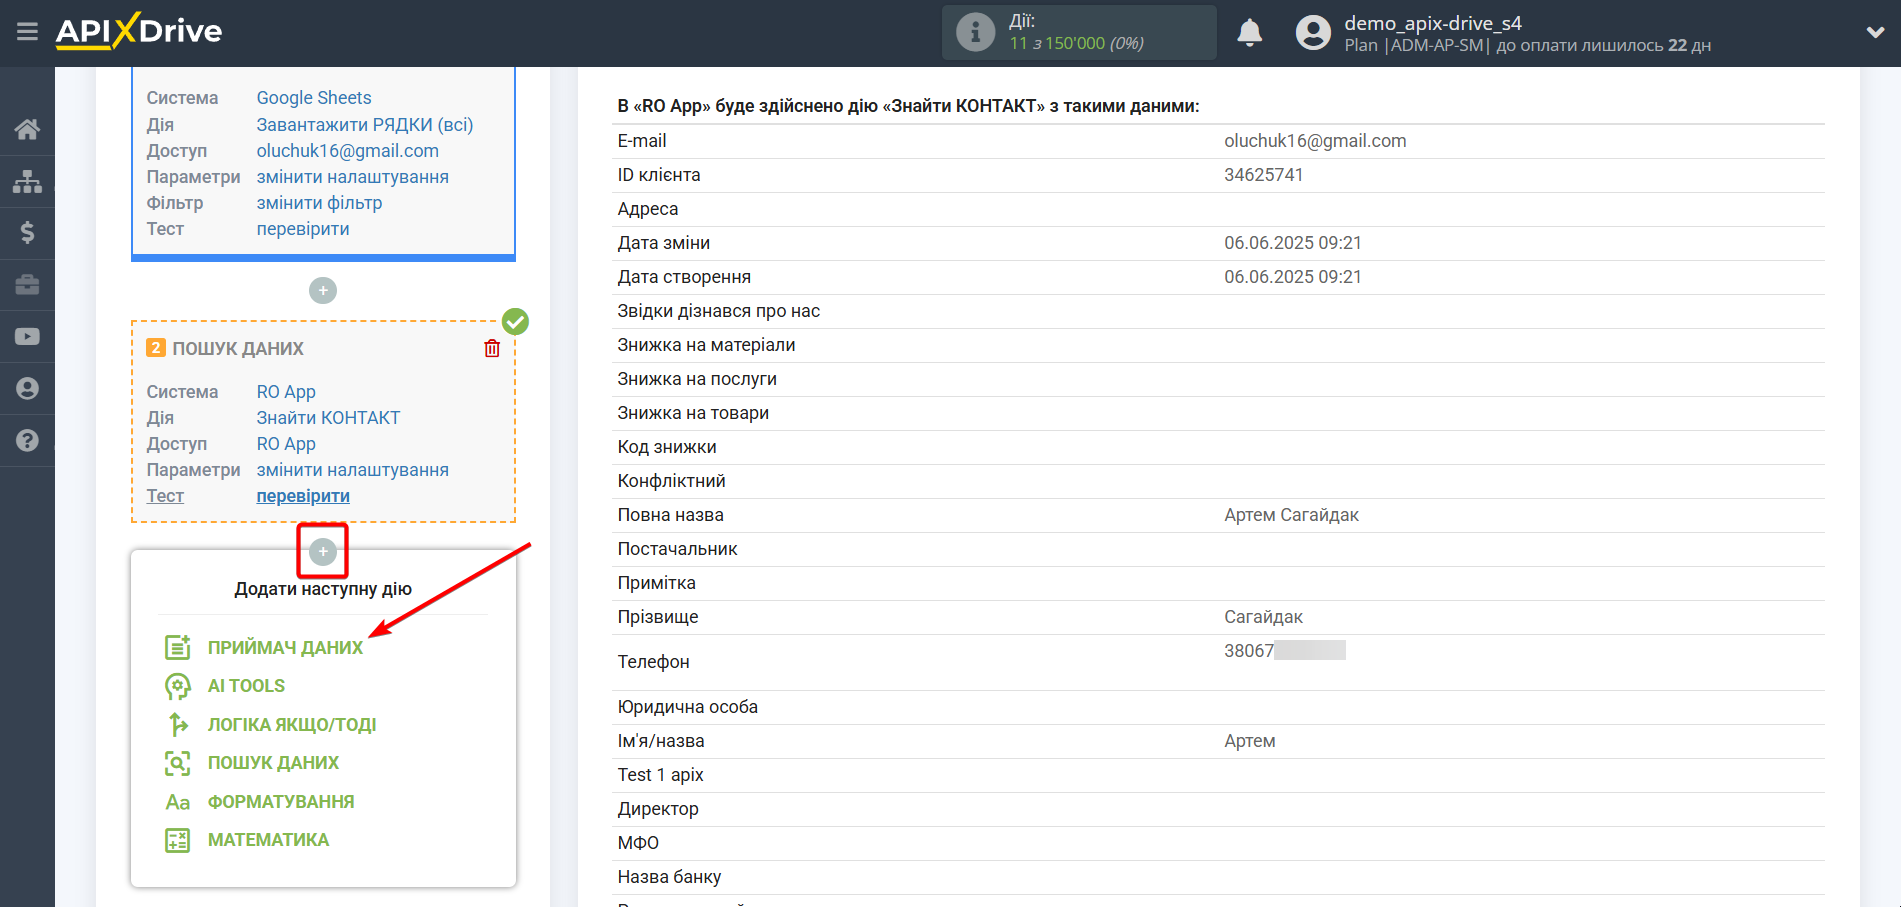Select МАТЕМАТИКА from the action menu
Image resolution: width=1901 pixels, height=907 pixels.
pos(267,840)
